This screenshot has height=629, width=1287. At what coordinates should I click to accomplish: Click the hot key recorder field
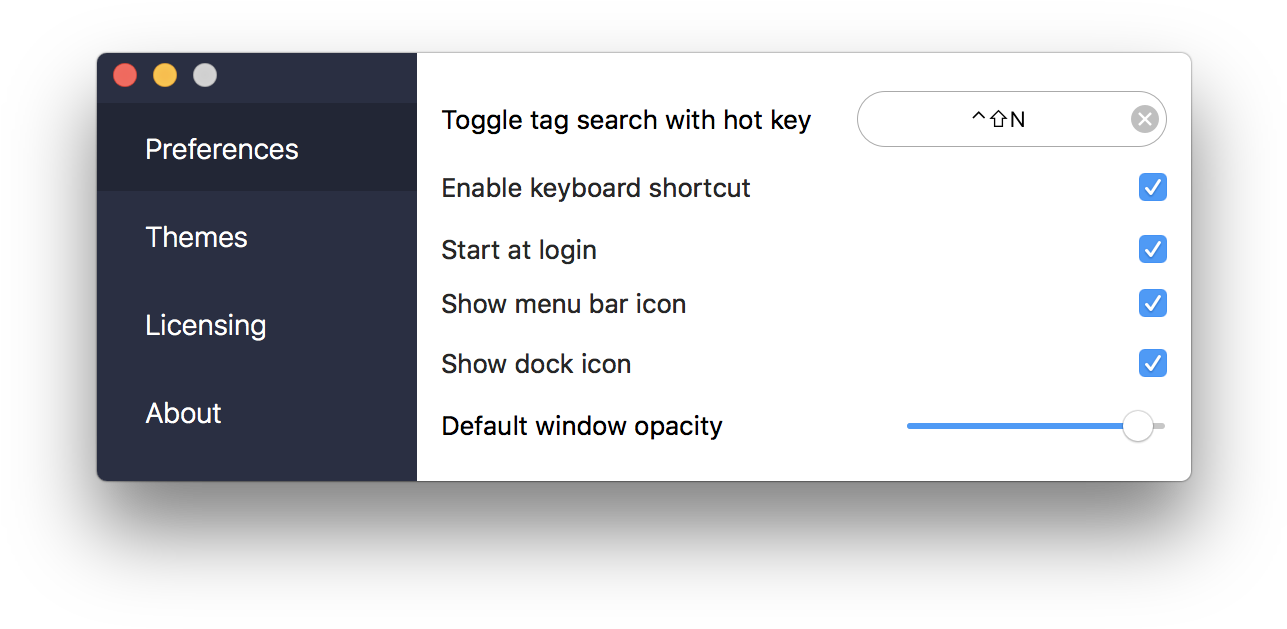click(x=995, y=120)
